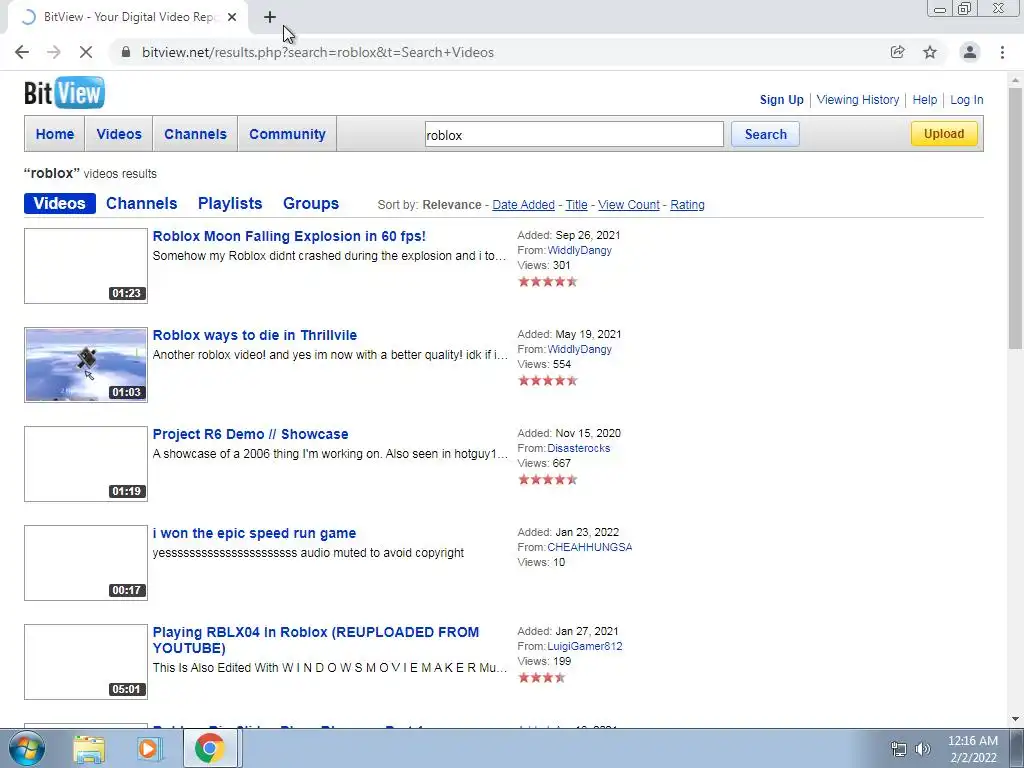Click network icon in system tray

[899, 749]
